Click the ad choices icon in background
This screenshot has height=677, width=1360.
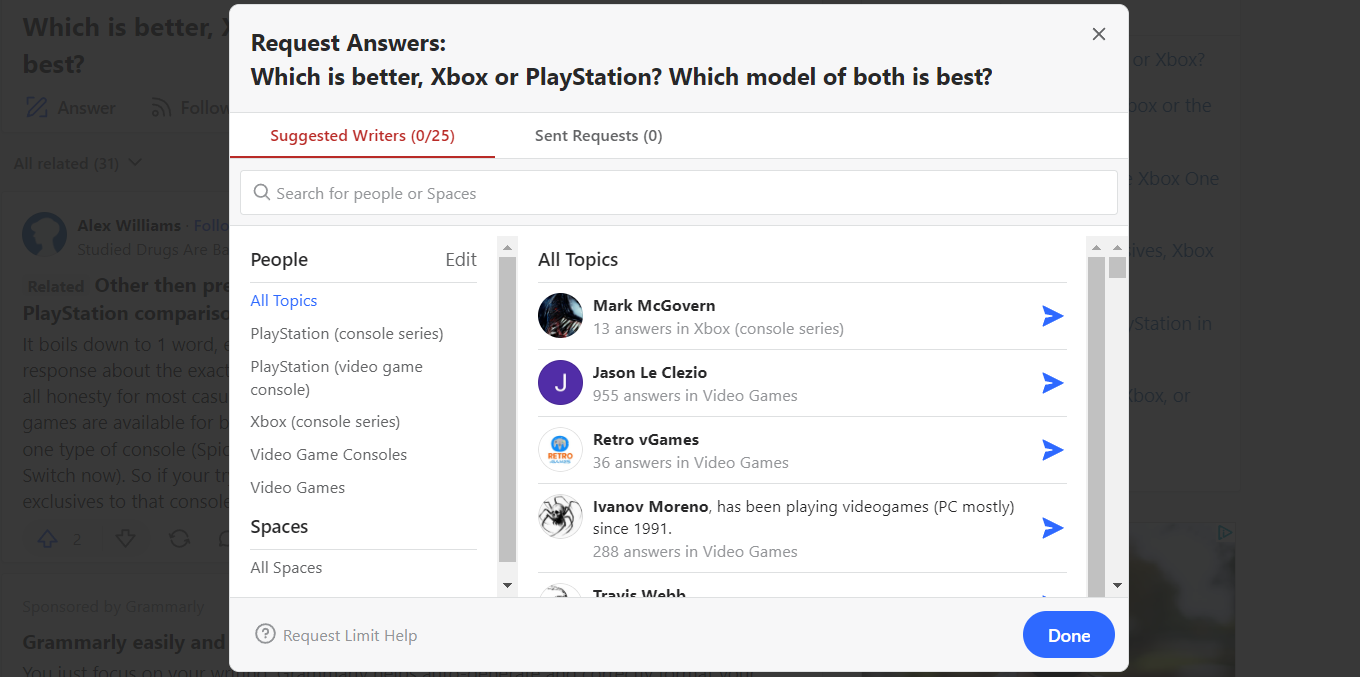click(x=1225, y=533)
